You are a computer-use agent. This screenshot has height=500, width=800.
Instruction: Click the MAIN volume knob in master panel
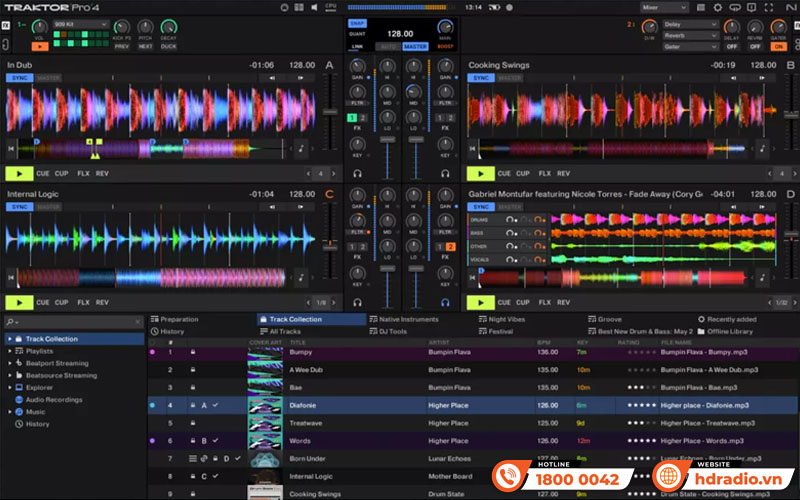(x=445, y=27)
